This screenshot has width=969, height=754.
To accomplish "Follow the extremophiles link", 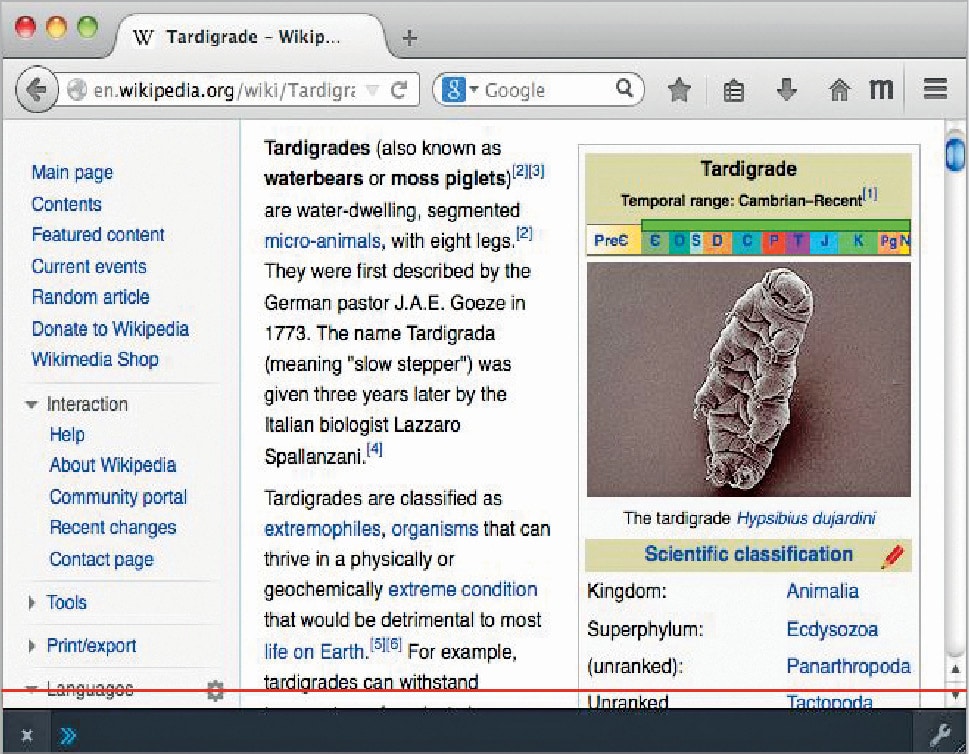I will [322, 529].
